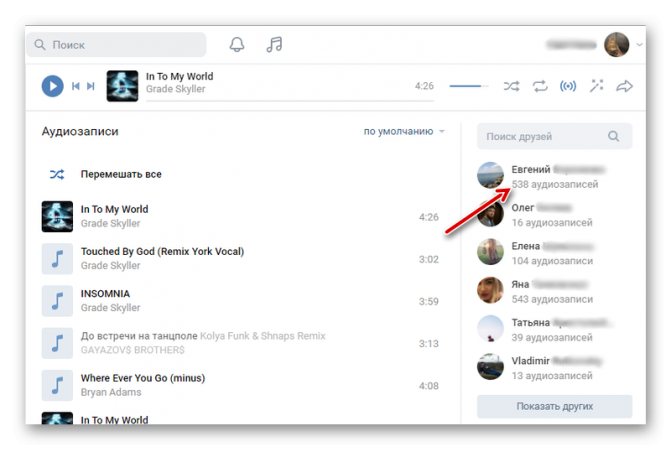This screenshot has height=452, width=671.
Task: Open Татьяна's avatar
Action: click(x=490, y=328)
